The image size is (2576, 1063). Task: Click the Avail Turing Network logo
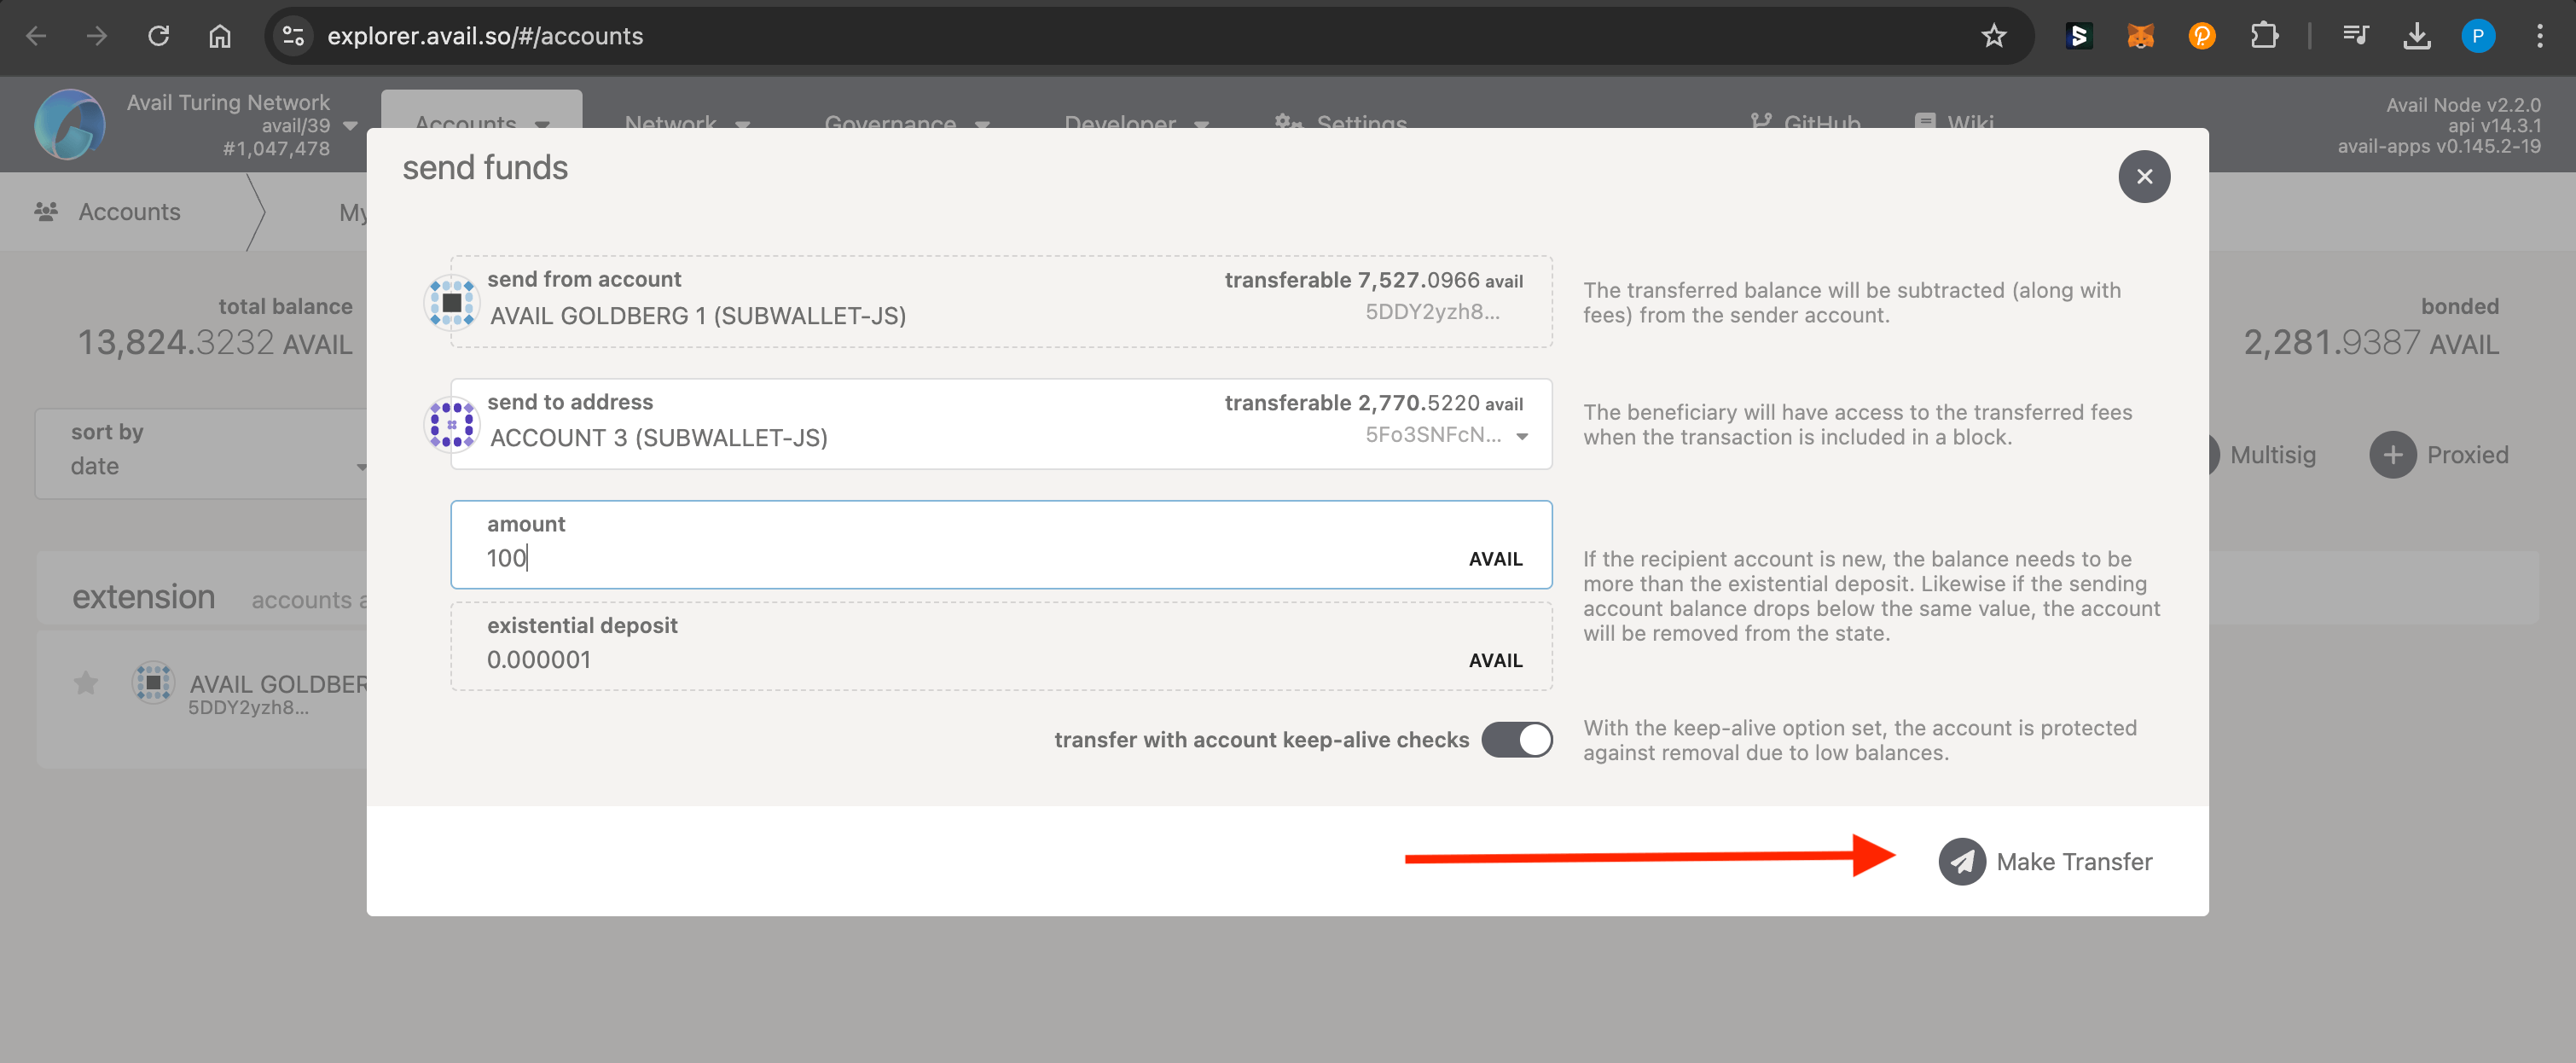(68, 124)
